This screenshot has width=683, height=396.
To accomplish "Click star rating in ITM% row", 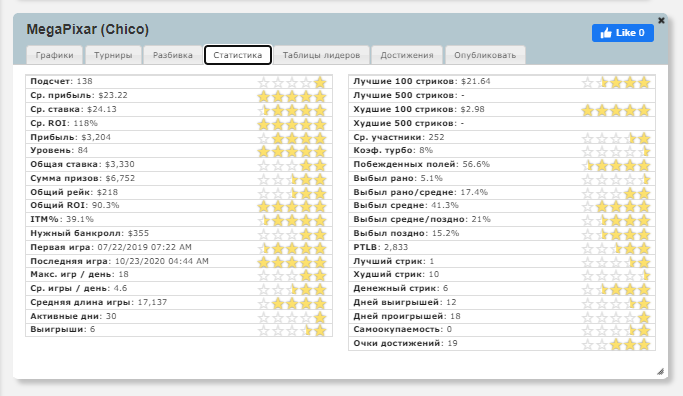I will 292,220.
